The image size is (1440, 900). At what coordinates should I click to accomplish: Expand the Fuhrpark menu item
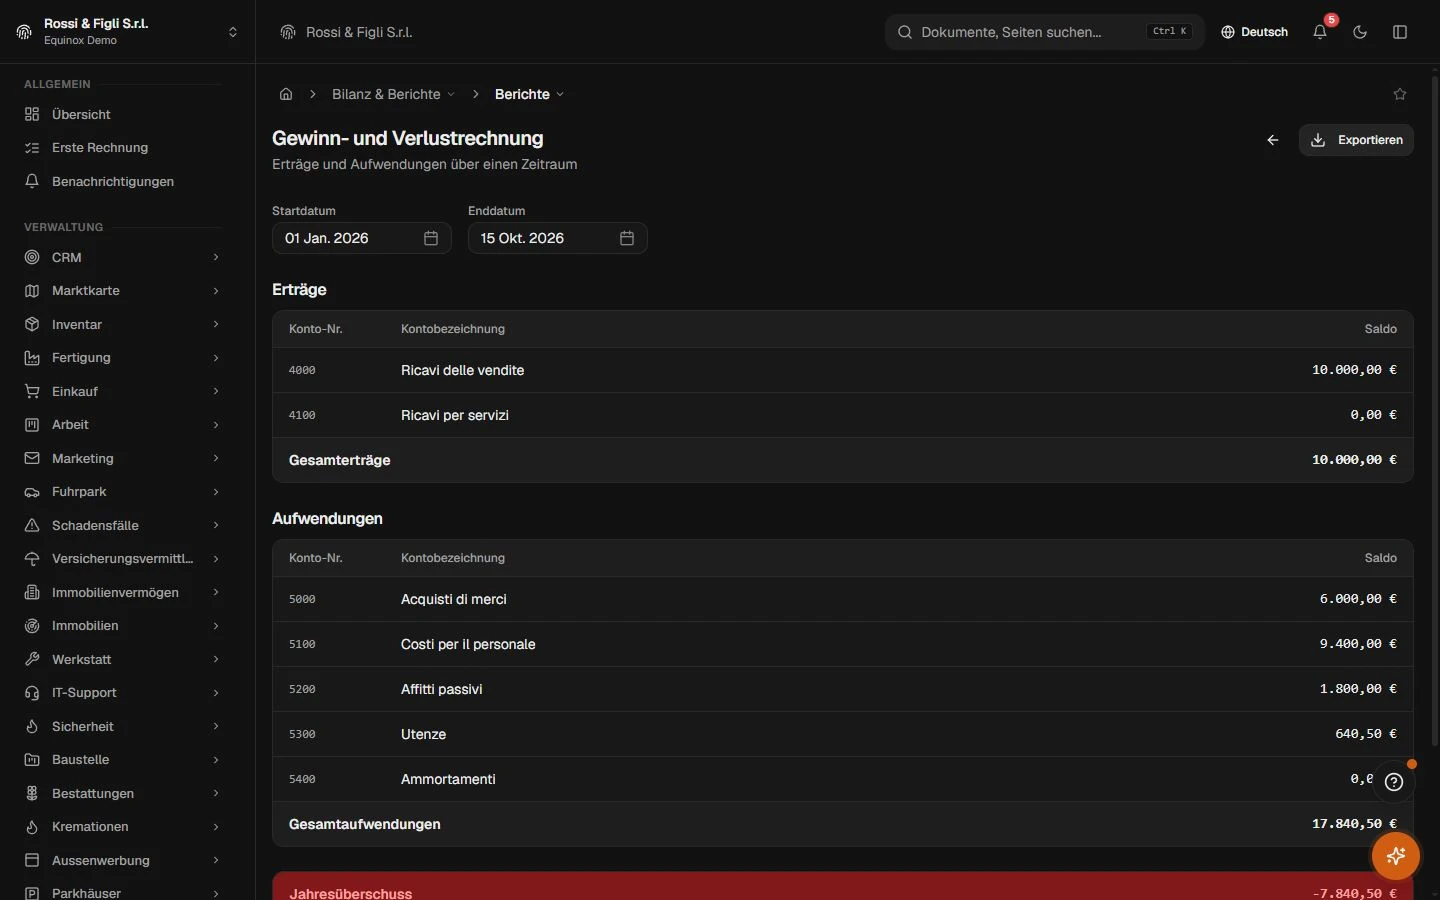pos(122,492)
